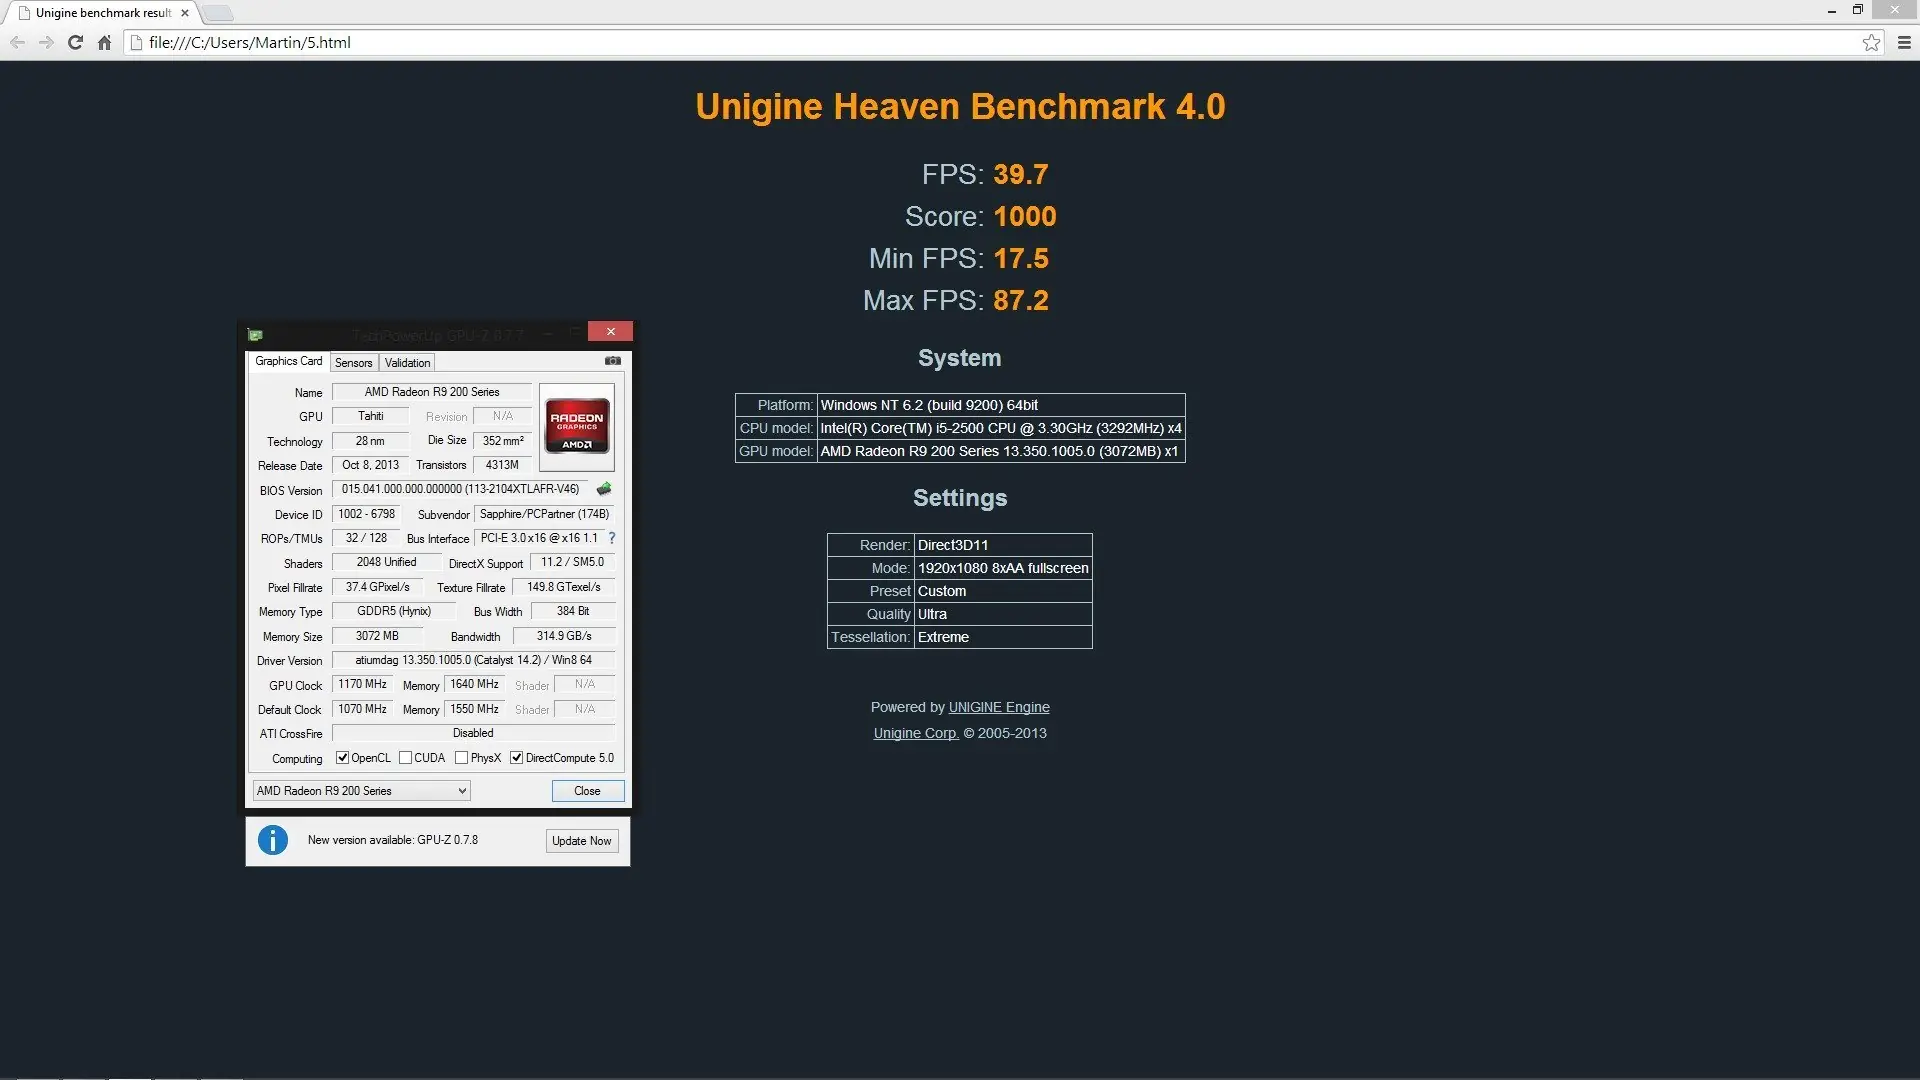1920x1080 pixels.
Task: Click the Score value 1000
Action: coord(1025,216)
